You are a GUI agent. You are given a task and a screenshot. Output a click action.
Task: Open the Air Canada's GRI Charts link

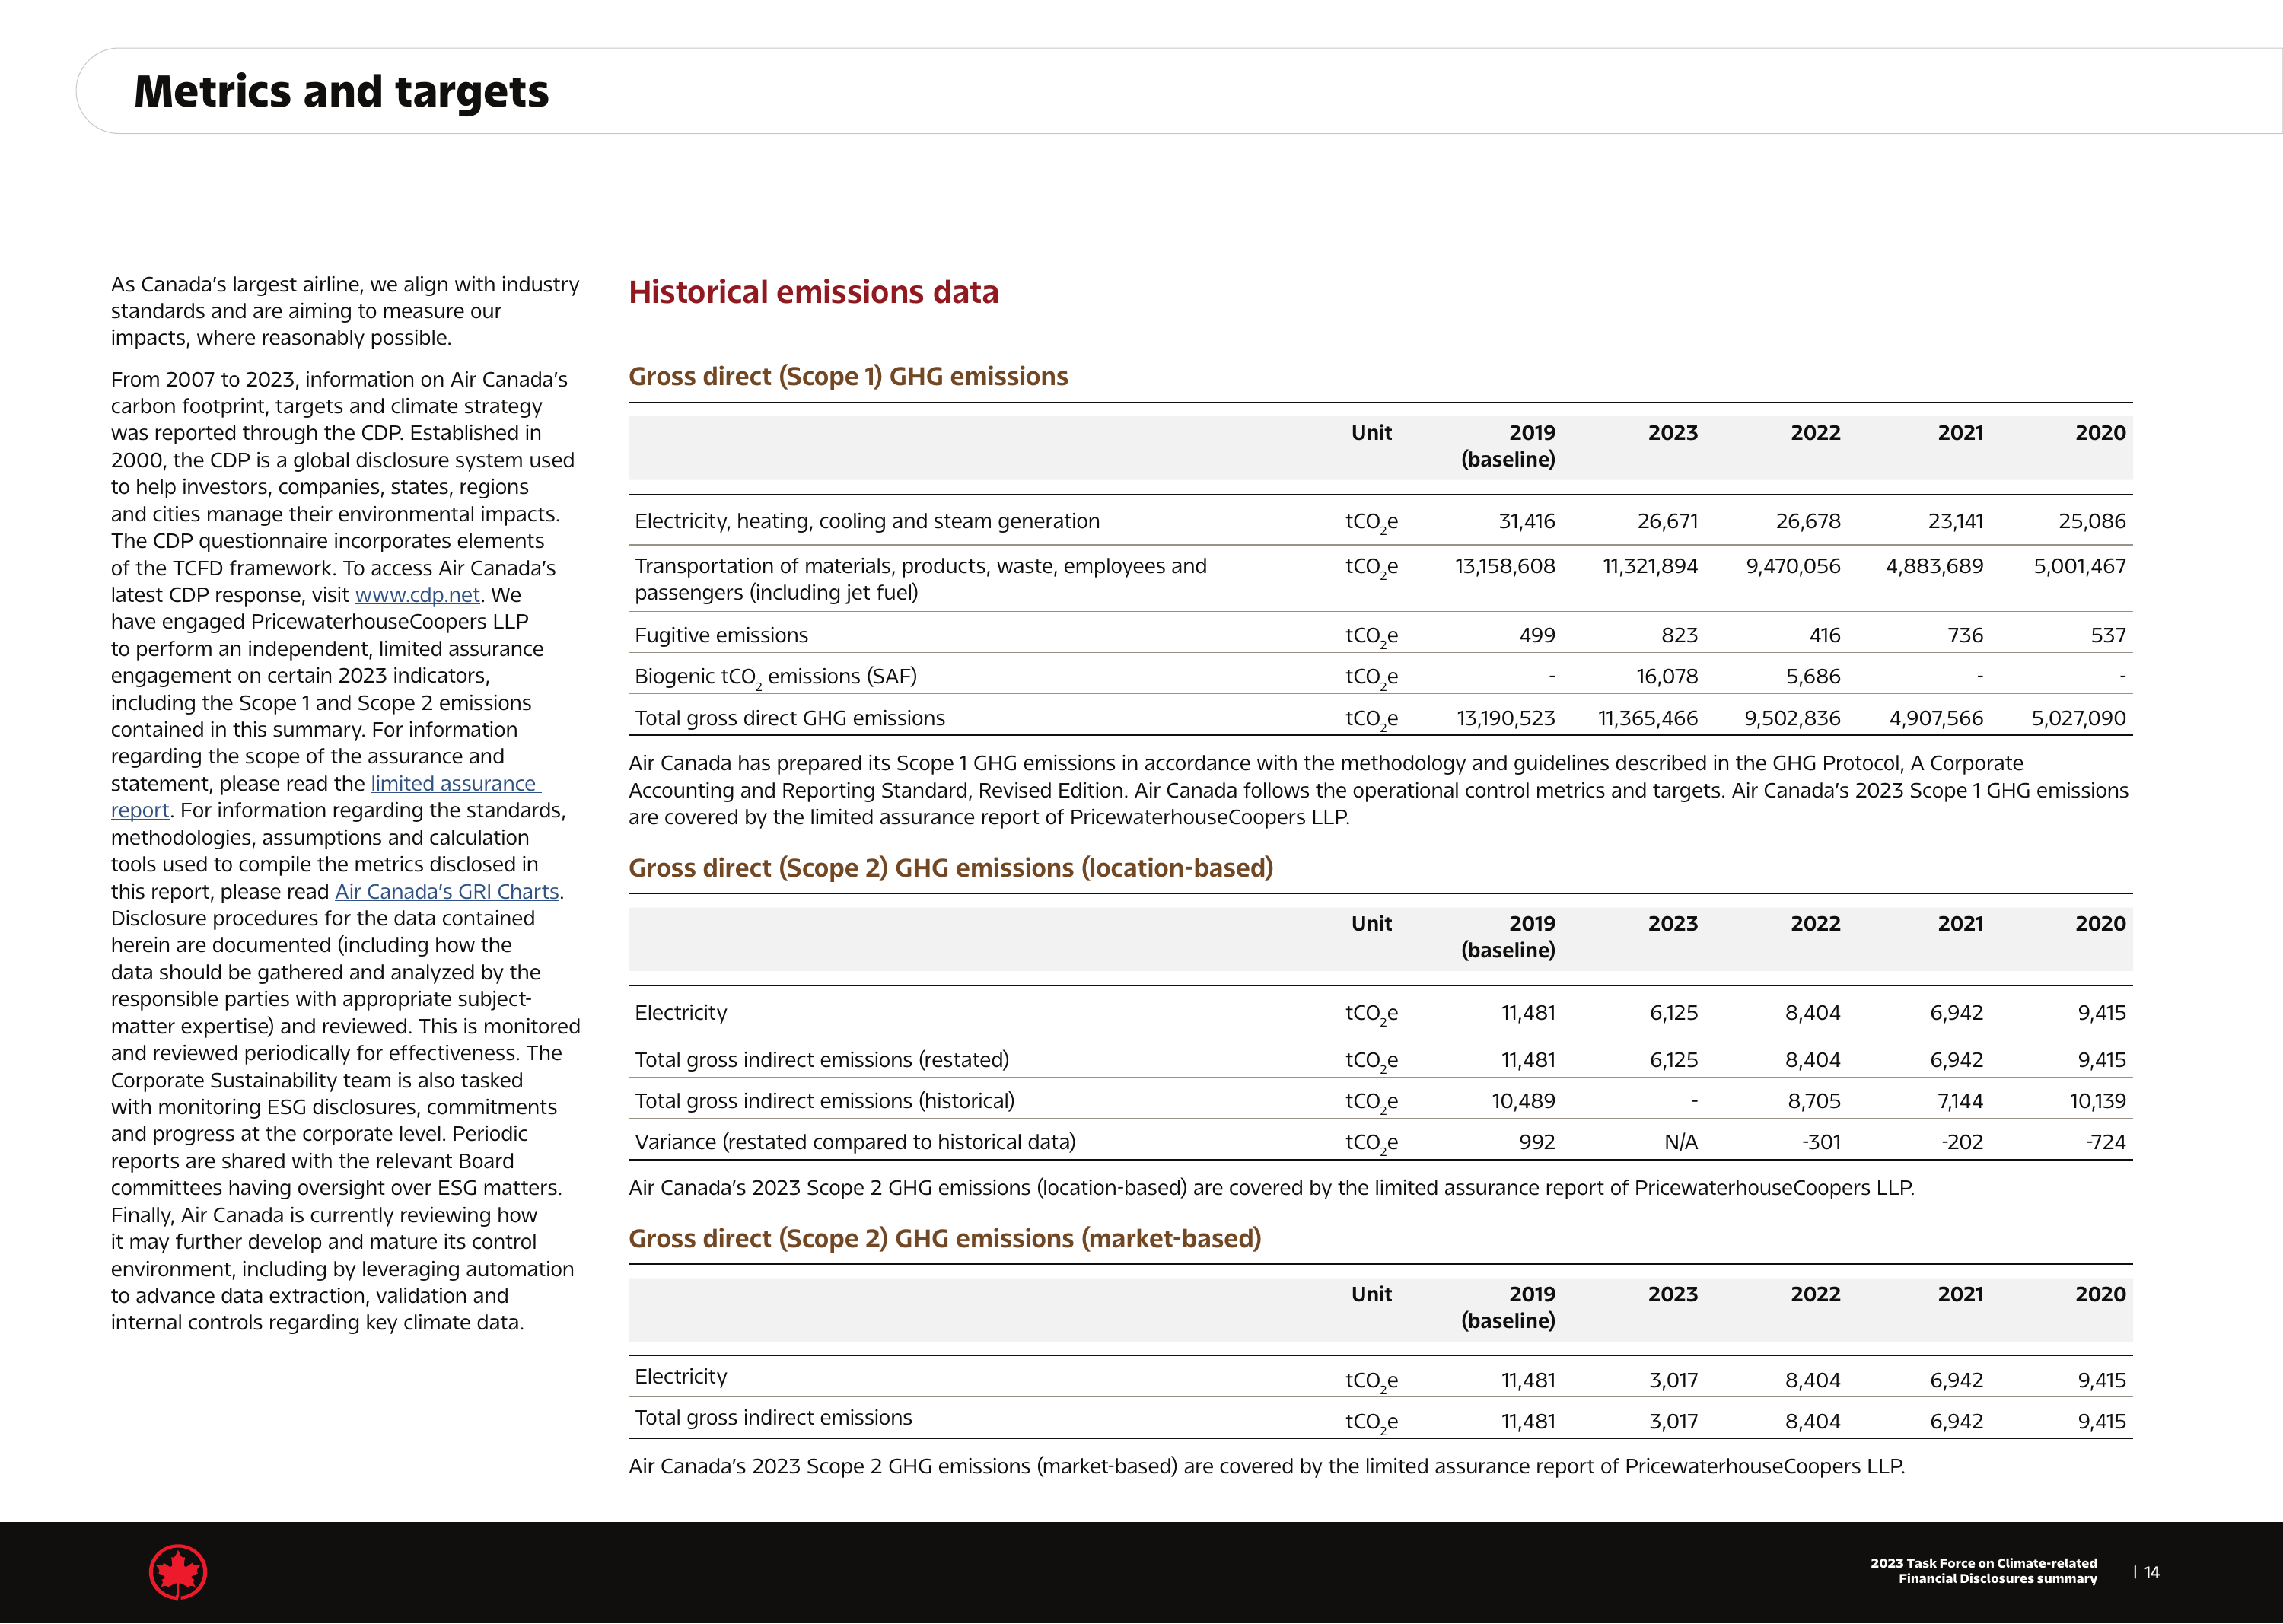[446, 892]
